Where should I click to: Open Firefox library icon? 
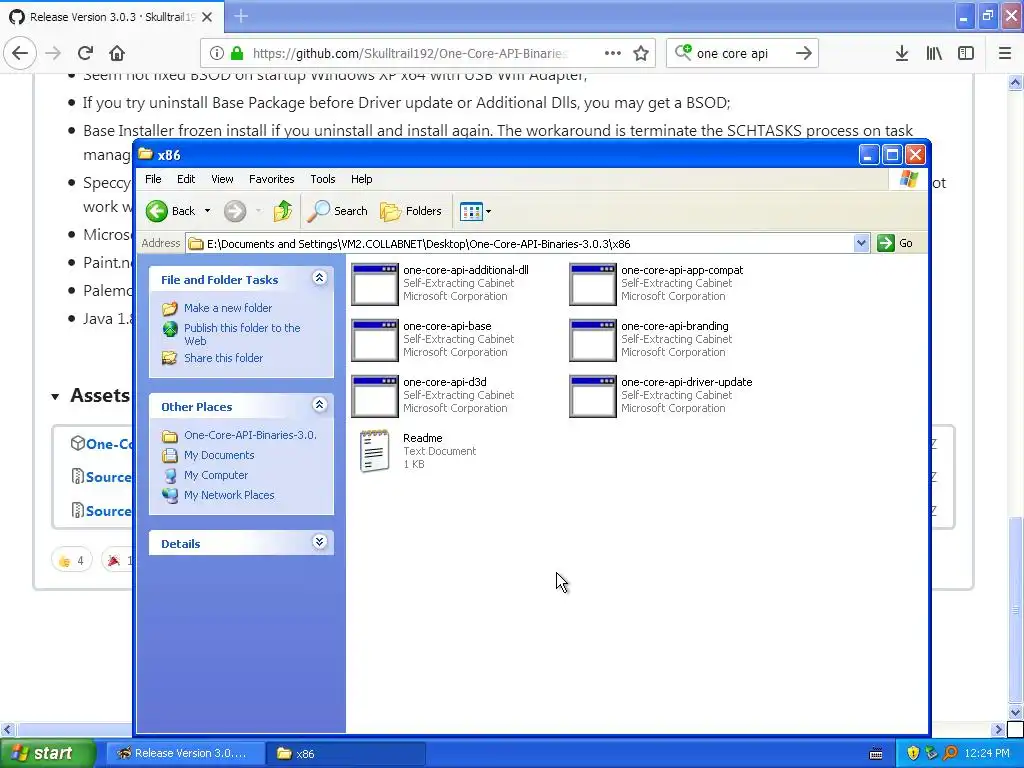click(934, 54)
